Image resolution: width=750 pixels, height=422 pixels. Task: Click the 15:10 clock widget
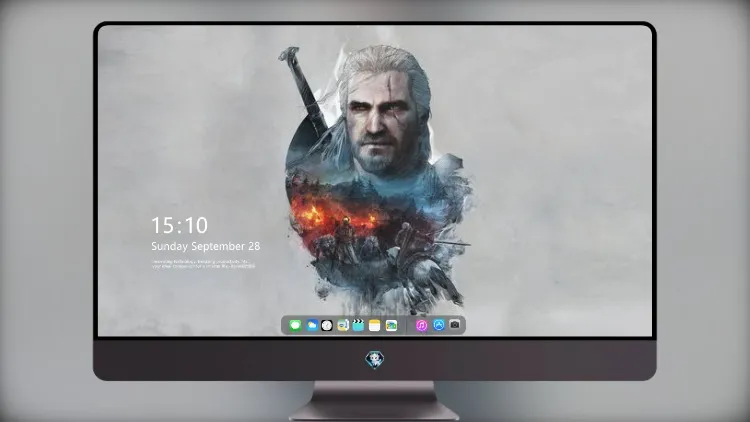(x=179, y=225)
